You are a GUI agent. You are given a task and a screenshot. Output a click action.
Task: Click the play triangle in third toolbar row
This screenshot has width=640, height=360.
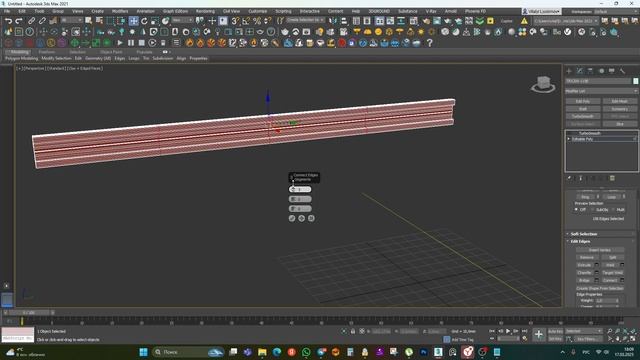(x=120, y=42)
